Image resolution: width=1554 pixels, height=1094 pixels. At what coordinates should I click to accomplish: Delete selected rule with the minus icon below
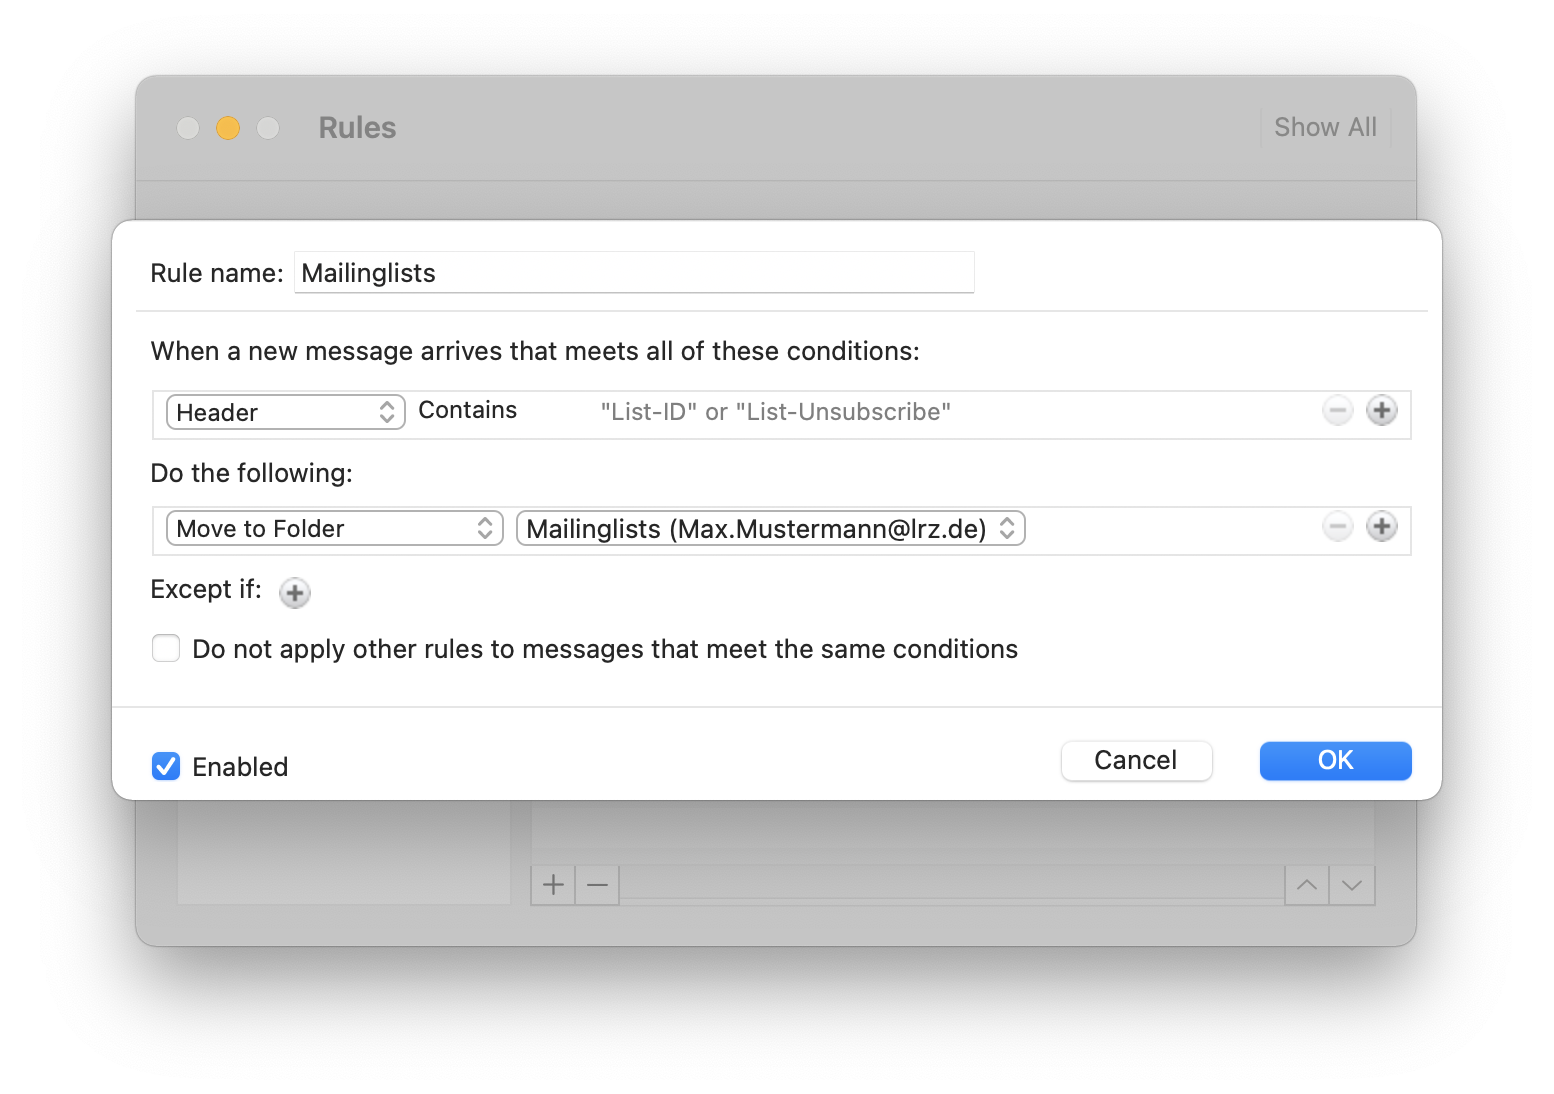click(x=597, y=884)
